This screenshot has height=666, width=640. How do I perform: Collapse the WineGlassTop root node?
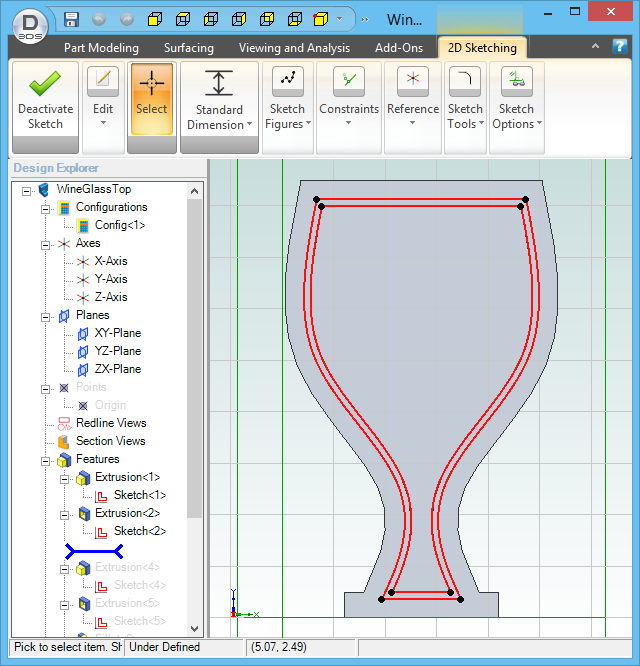click(26, 192)
